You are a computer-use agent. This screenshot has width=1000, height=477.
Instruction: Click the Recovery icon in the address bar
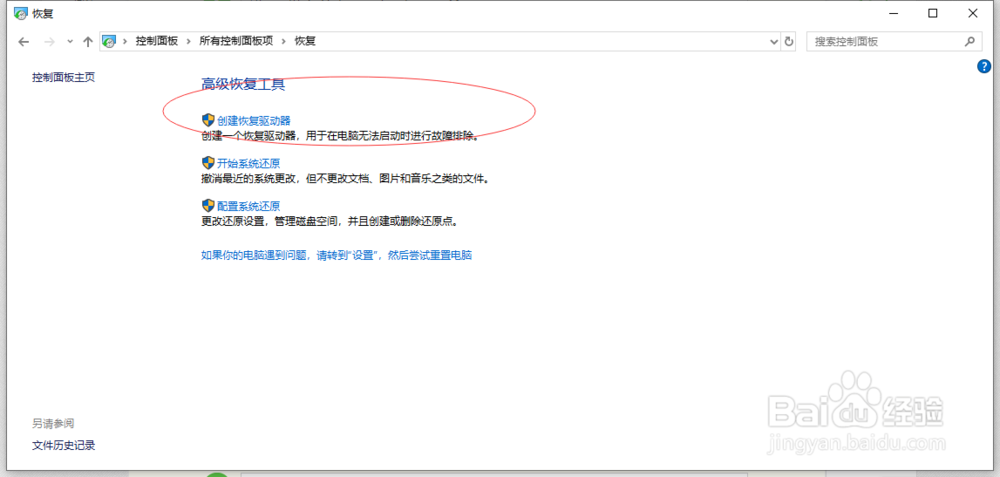(x=109, y=41)
